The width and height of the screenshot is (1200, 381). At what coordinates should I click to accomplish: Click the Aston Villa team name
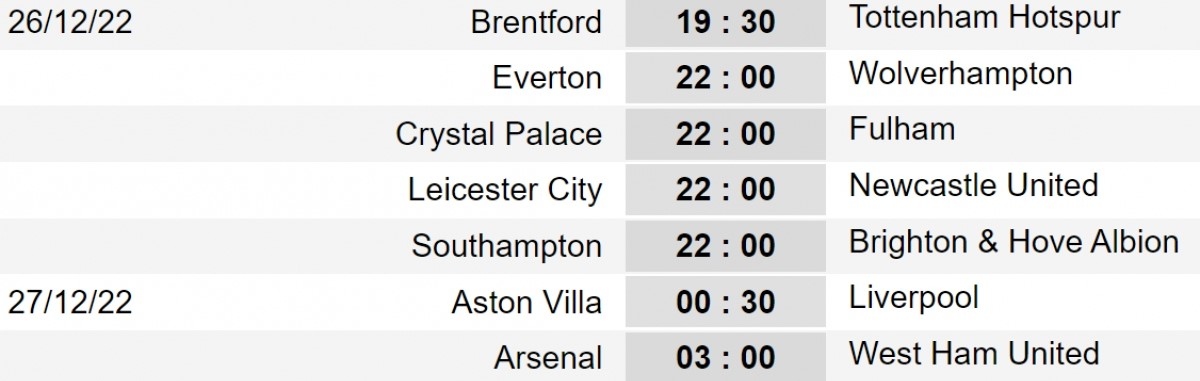click(x=527, y=301)
